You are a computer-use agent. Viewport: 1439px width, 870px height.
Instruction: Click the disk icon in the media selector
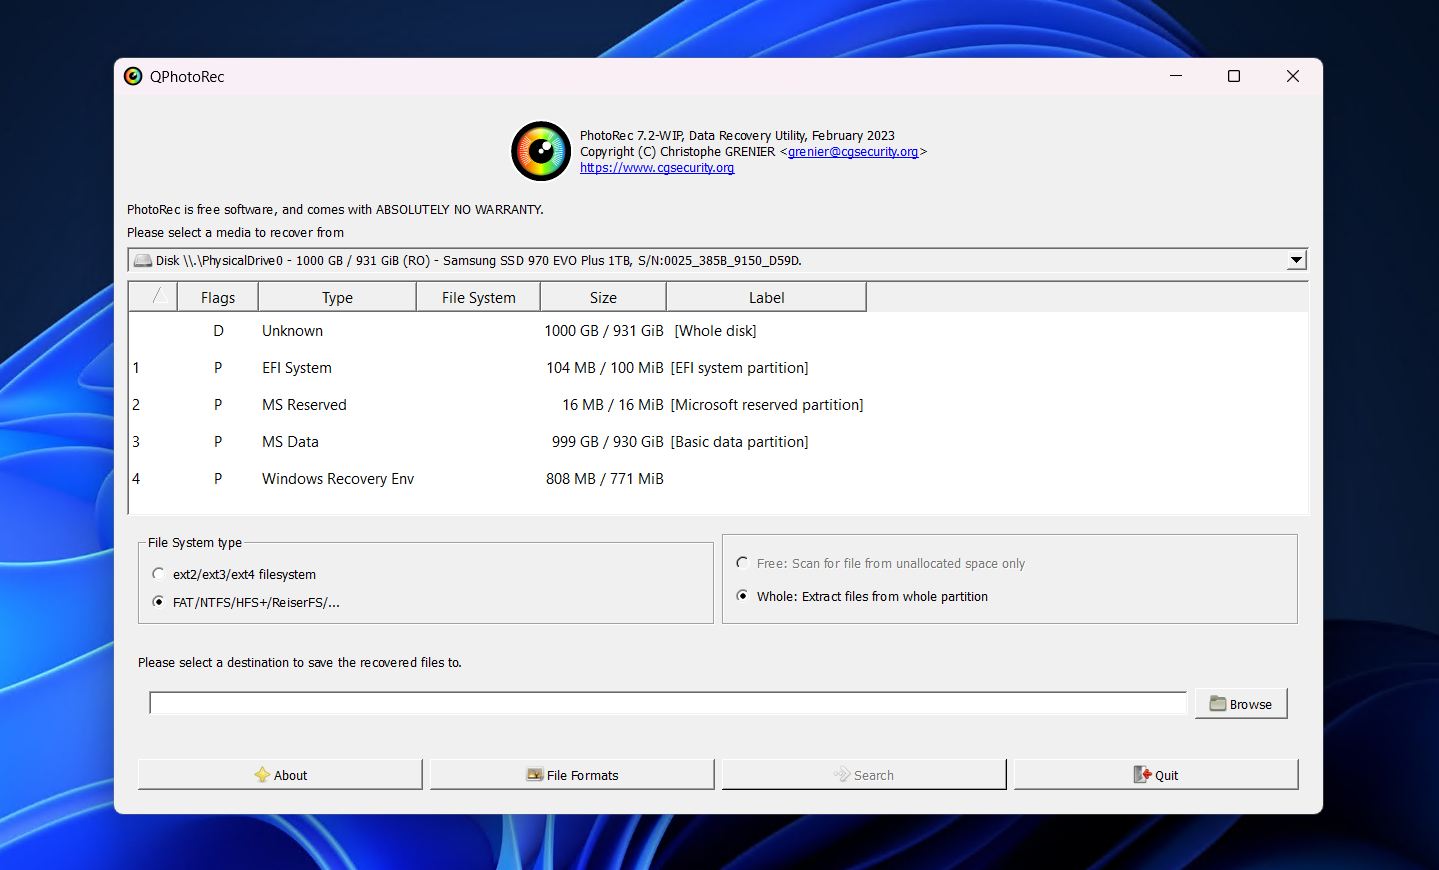point(142,260)
